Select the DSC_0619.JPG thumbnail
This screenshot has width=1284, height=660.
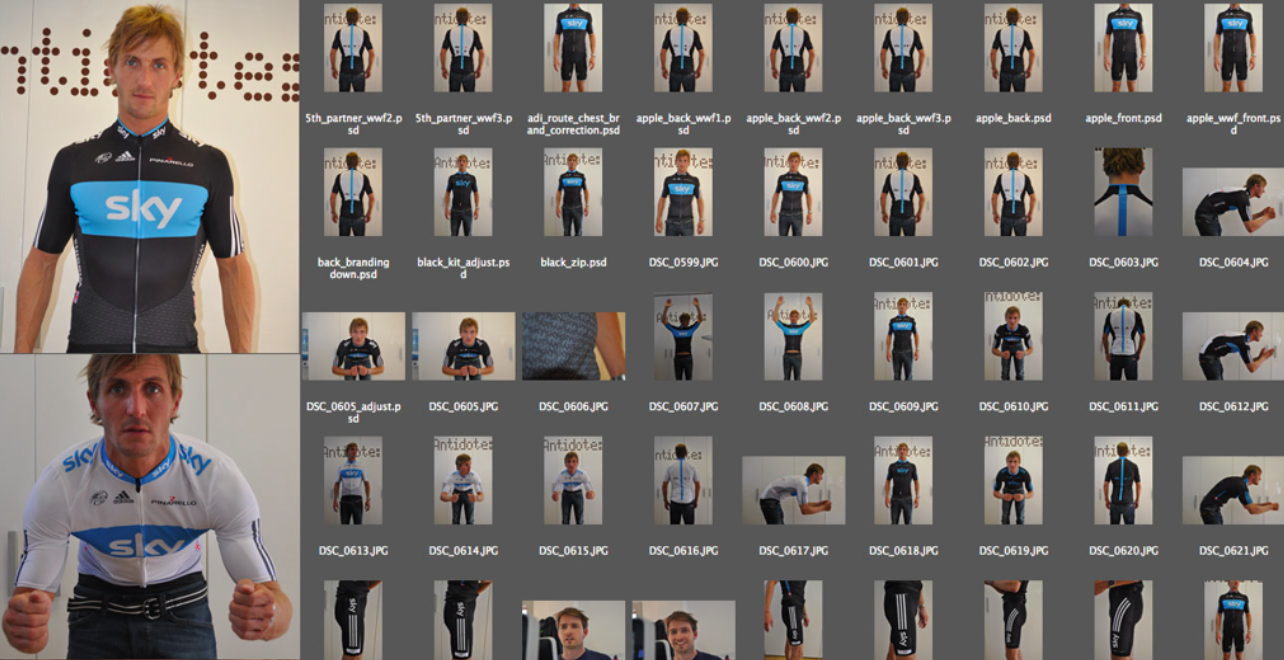[x=1013, y=480]
